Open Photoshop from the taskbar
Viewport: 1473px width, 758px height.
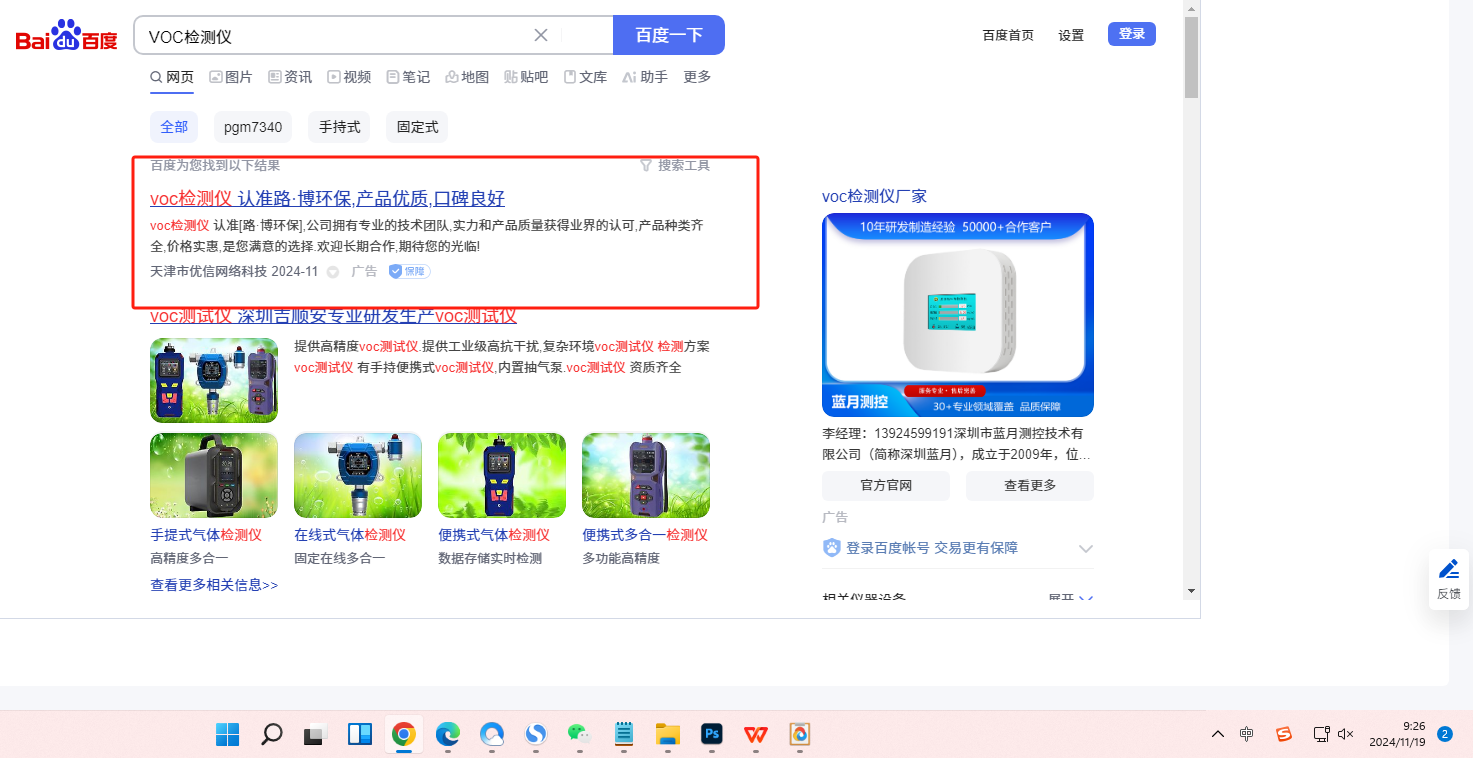(712, 735)
